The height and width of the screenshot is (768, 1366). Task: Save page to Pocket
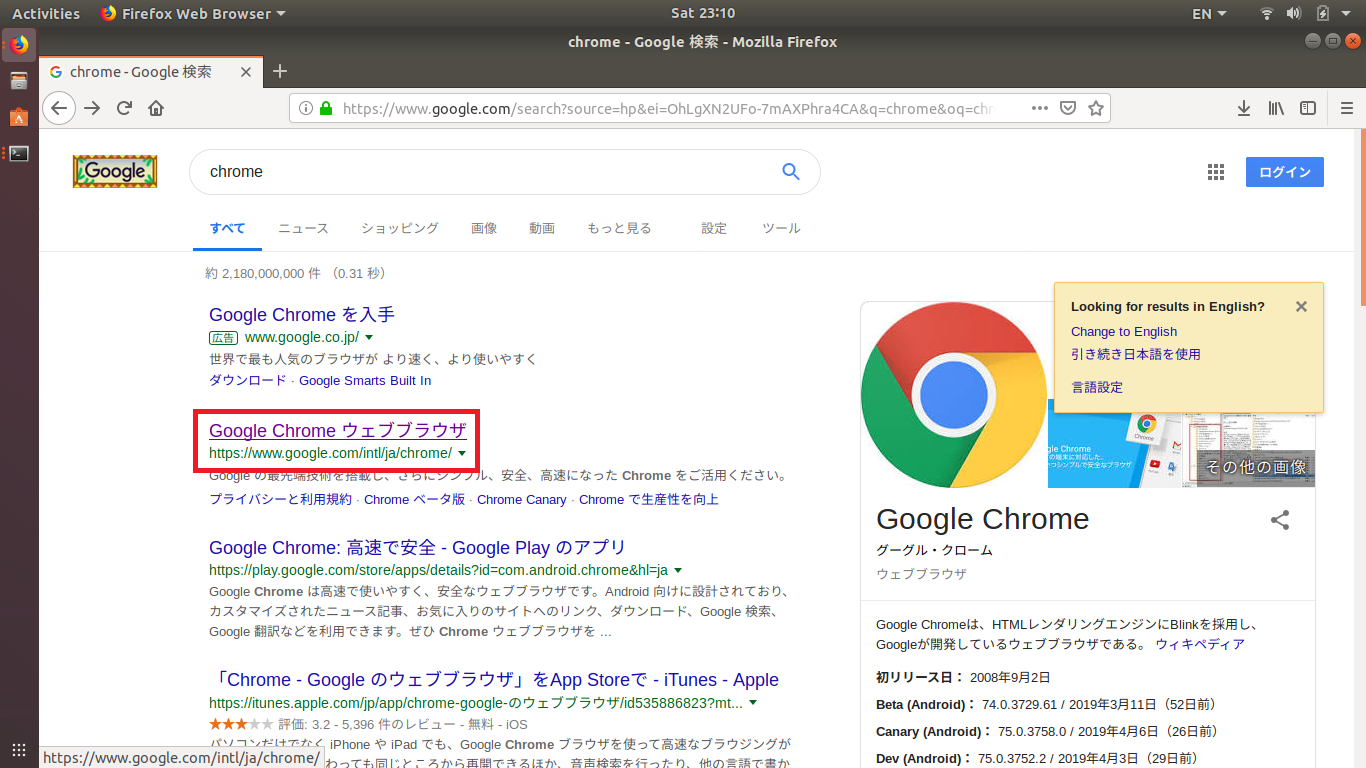pos(1068,108)
